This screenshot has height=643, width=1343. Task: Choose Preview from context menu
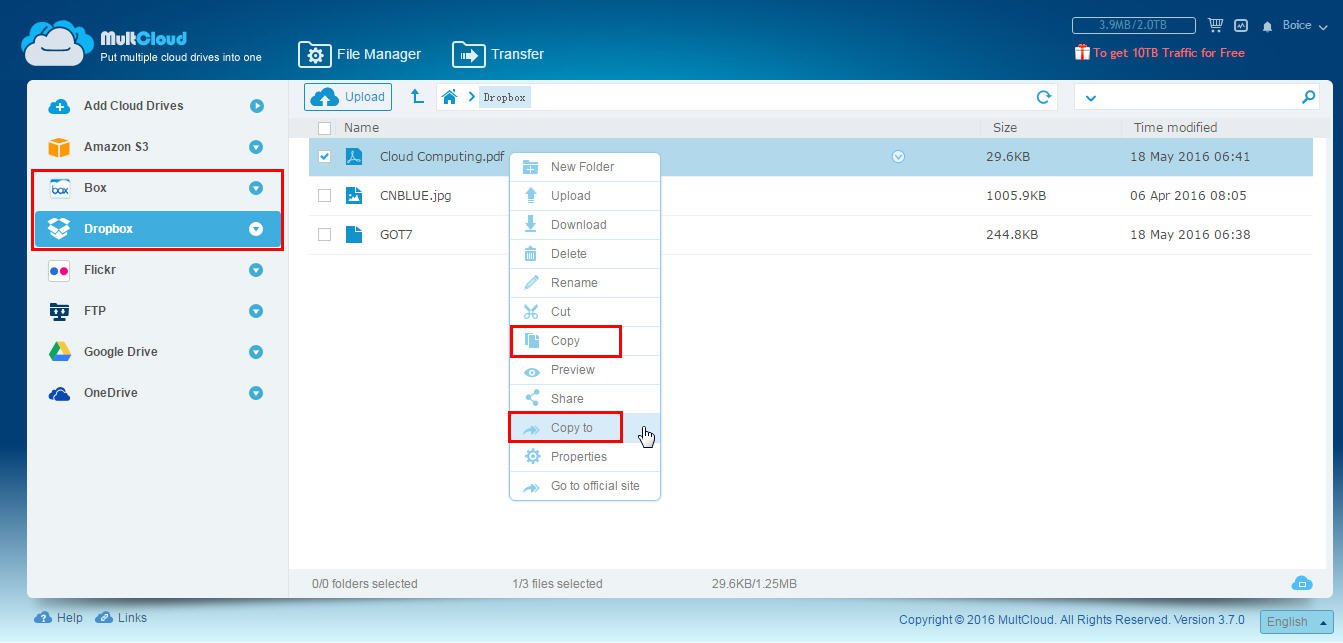585,370
